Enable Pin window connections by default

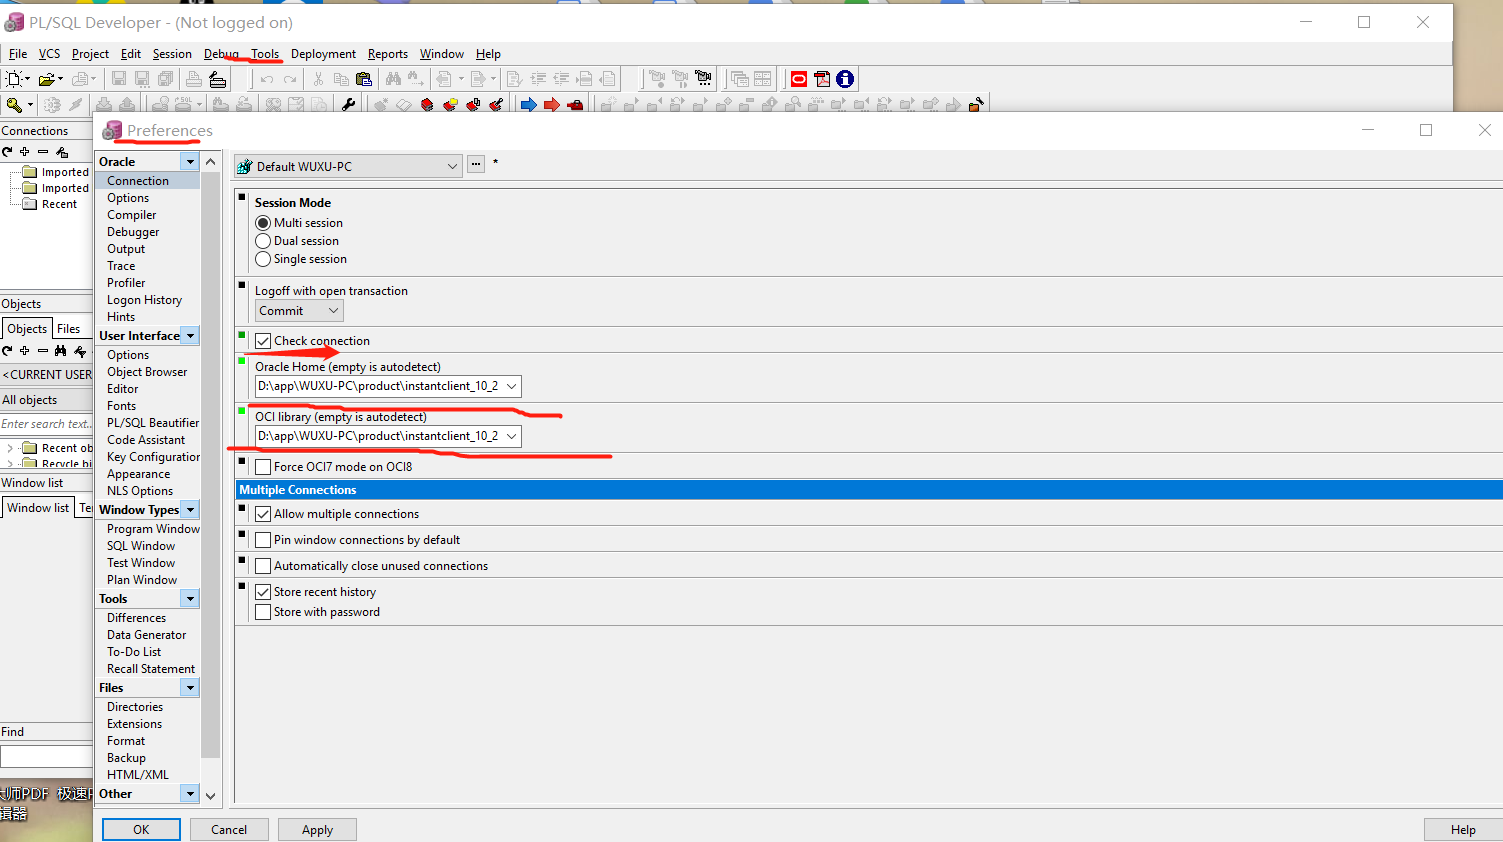263,540
